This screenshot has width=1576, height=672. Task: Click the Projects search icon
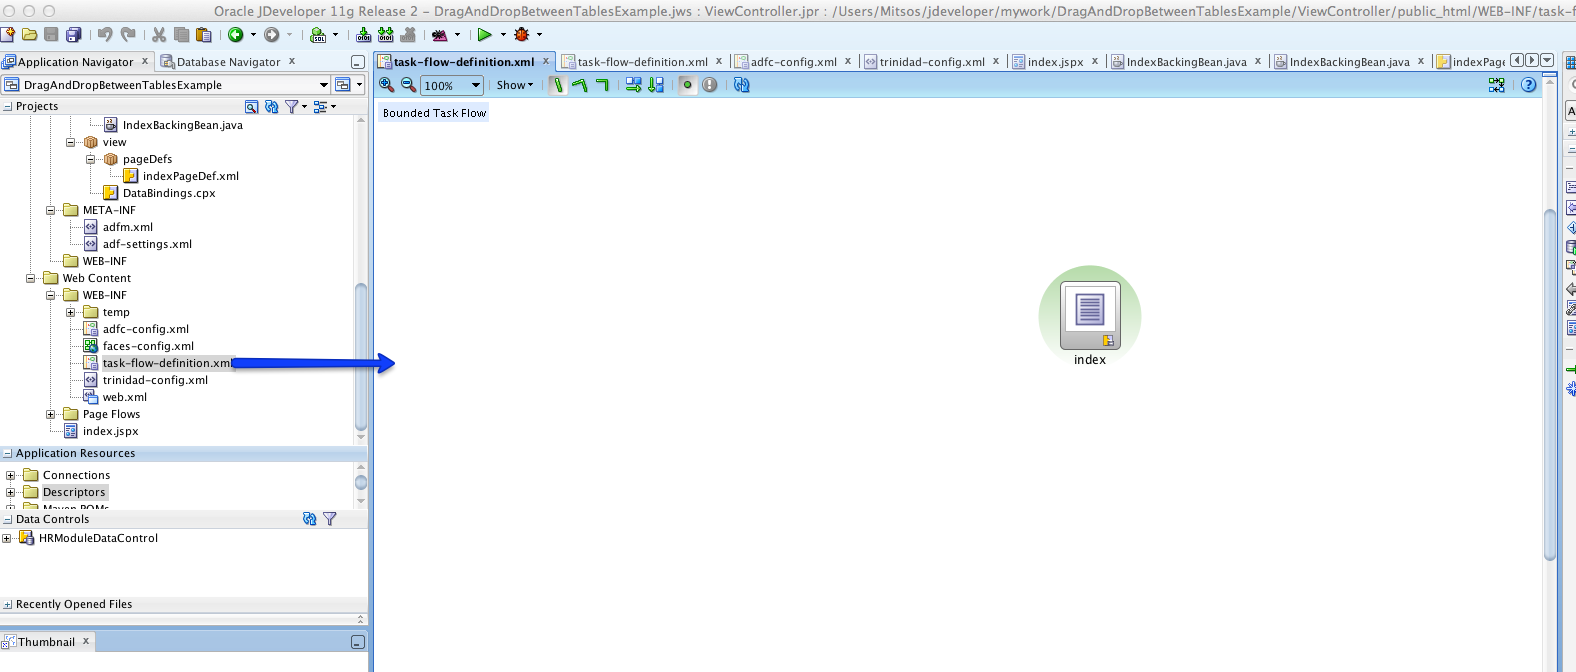[252, 106]
